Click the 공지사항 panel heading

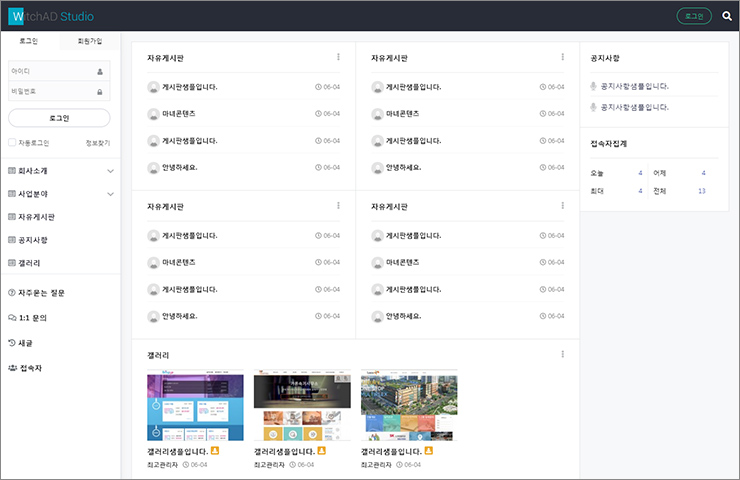[x=605, y=58]
